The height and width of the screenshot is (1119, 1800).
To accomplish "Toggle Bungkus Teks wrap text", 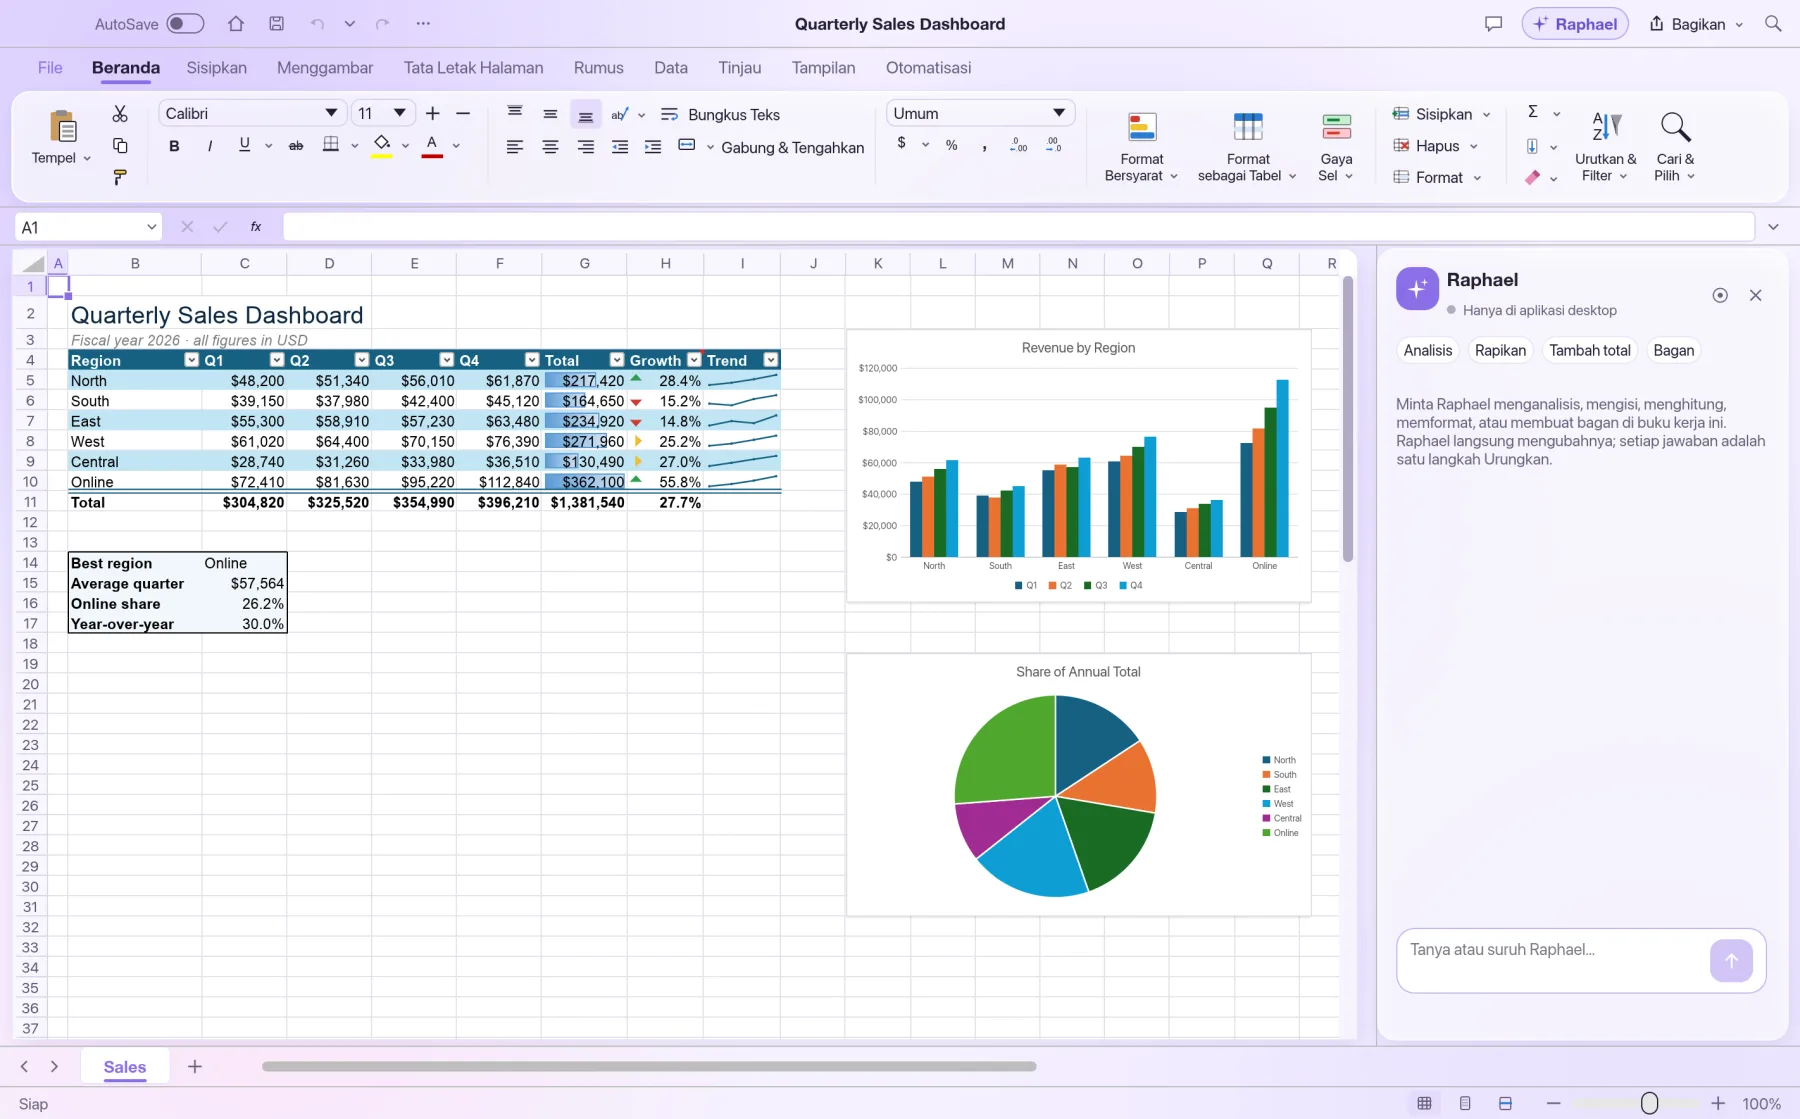I will pyautogui.click(x=720, y=114).
